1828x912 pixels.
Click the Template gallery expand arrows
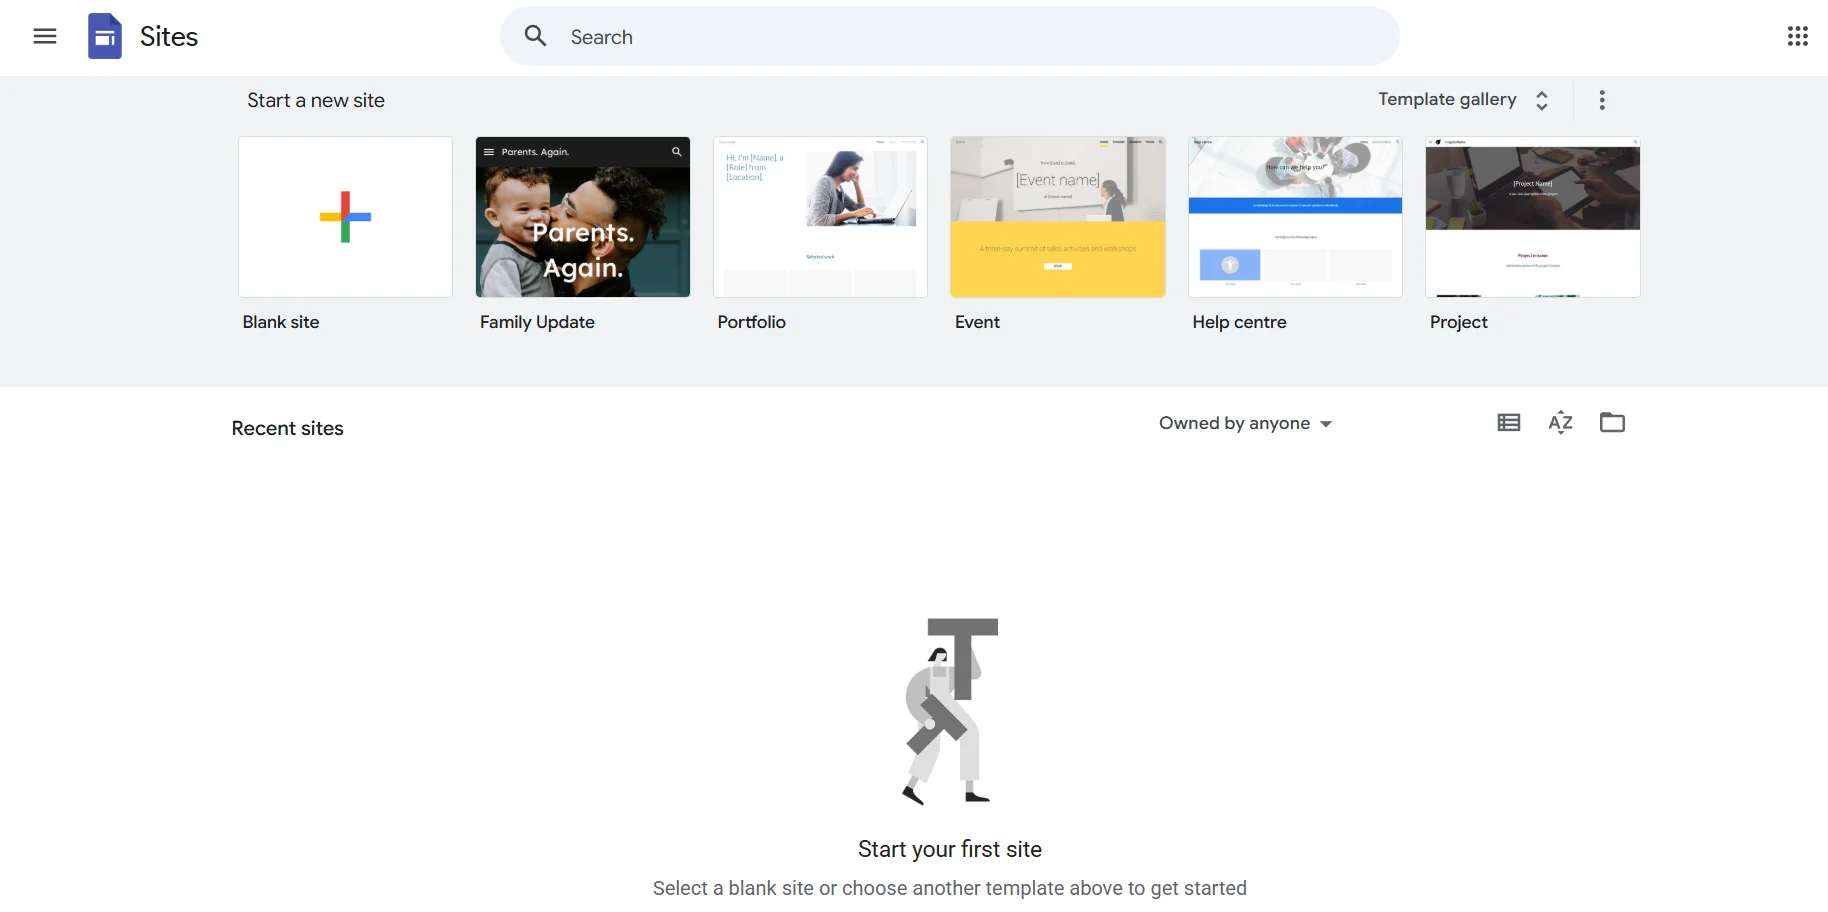pyautogui.click(x=1542, y=101)
